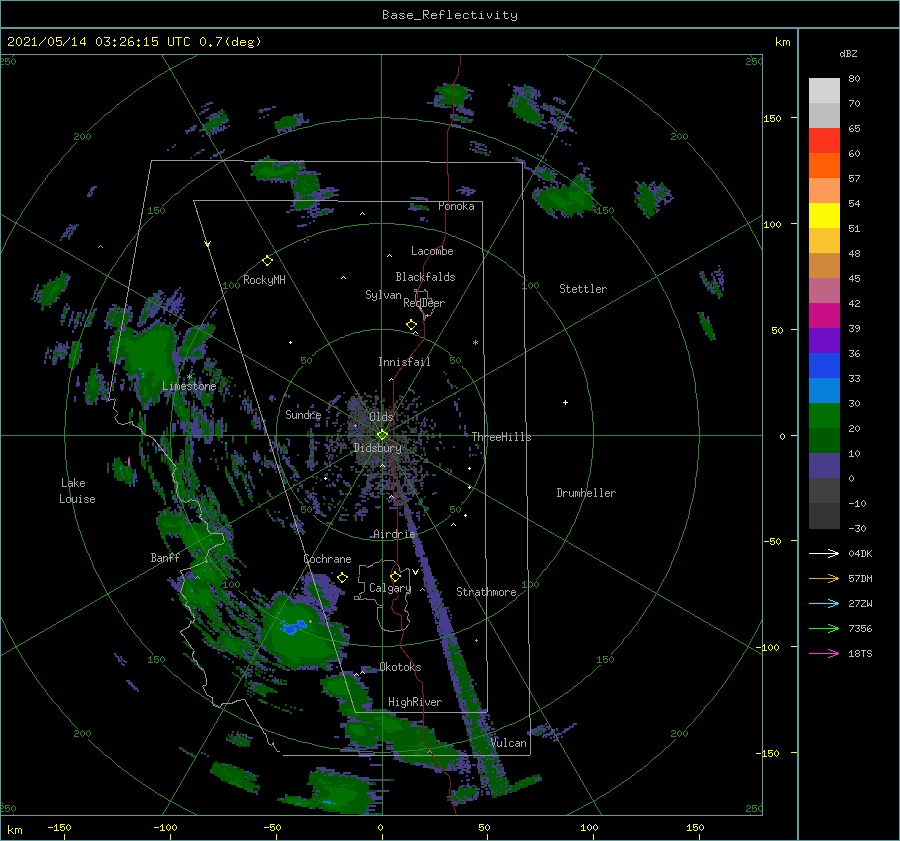Click the green 20 dBZ color swatch

(x=824, y=416)
